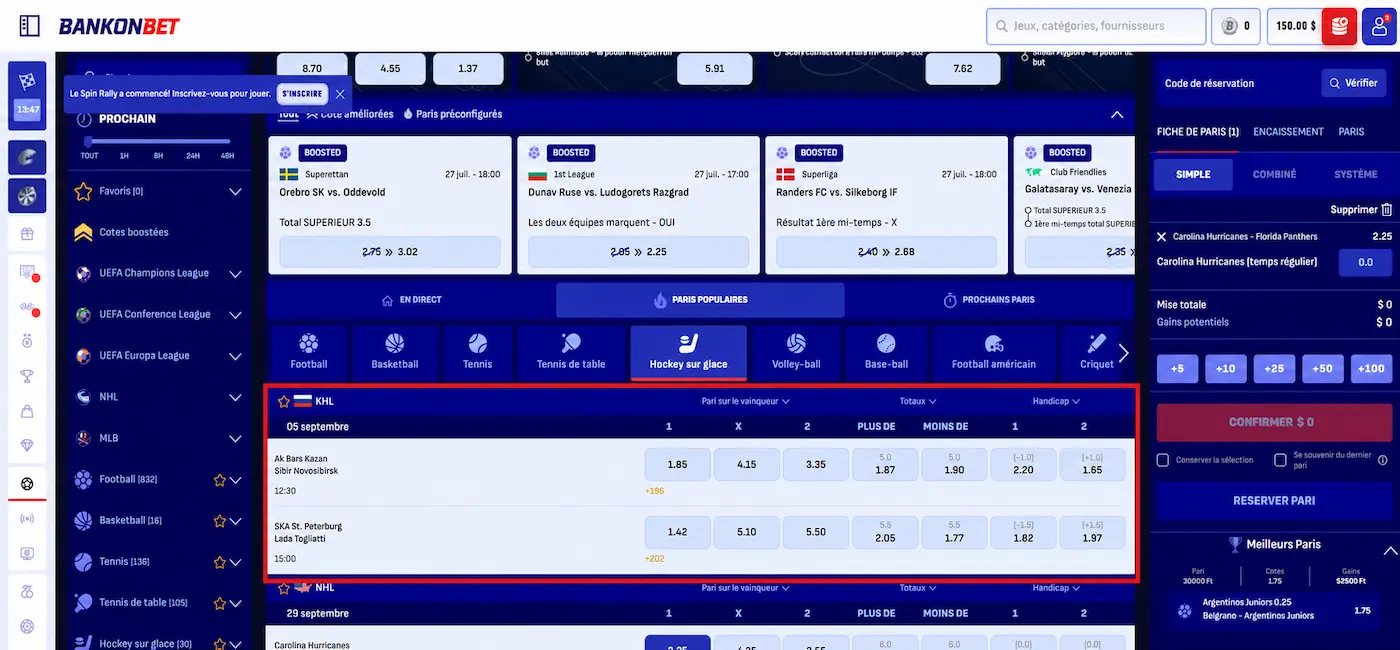The width and height of the screenshot is (1400, 650).
Task: Click the RESERVER PARI button
Action: point(1274,501)
